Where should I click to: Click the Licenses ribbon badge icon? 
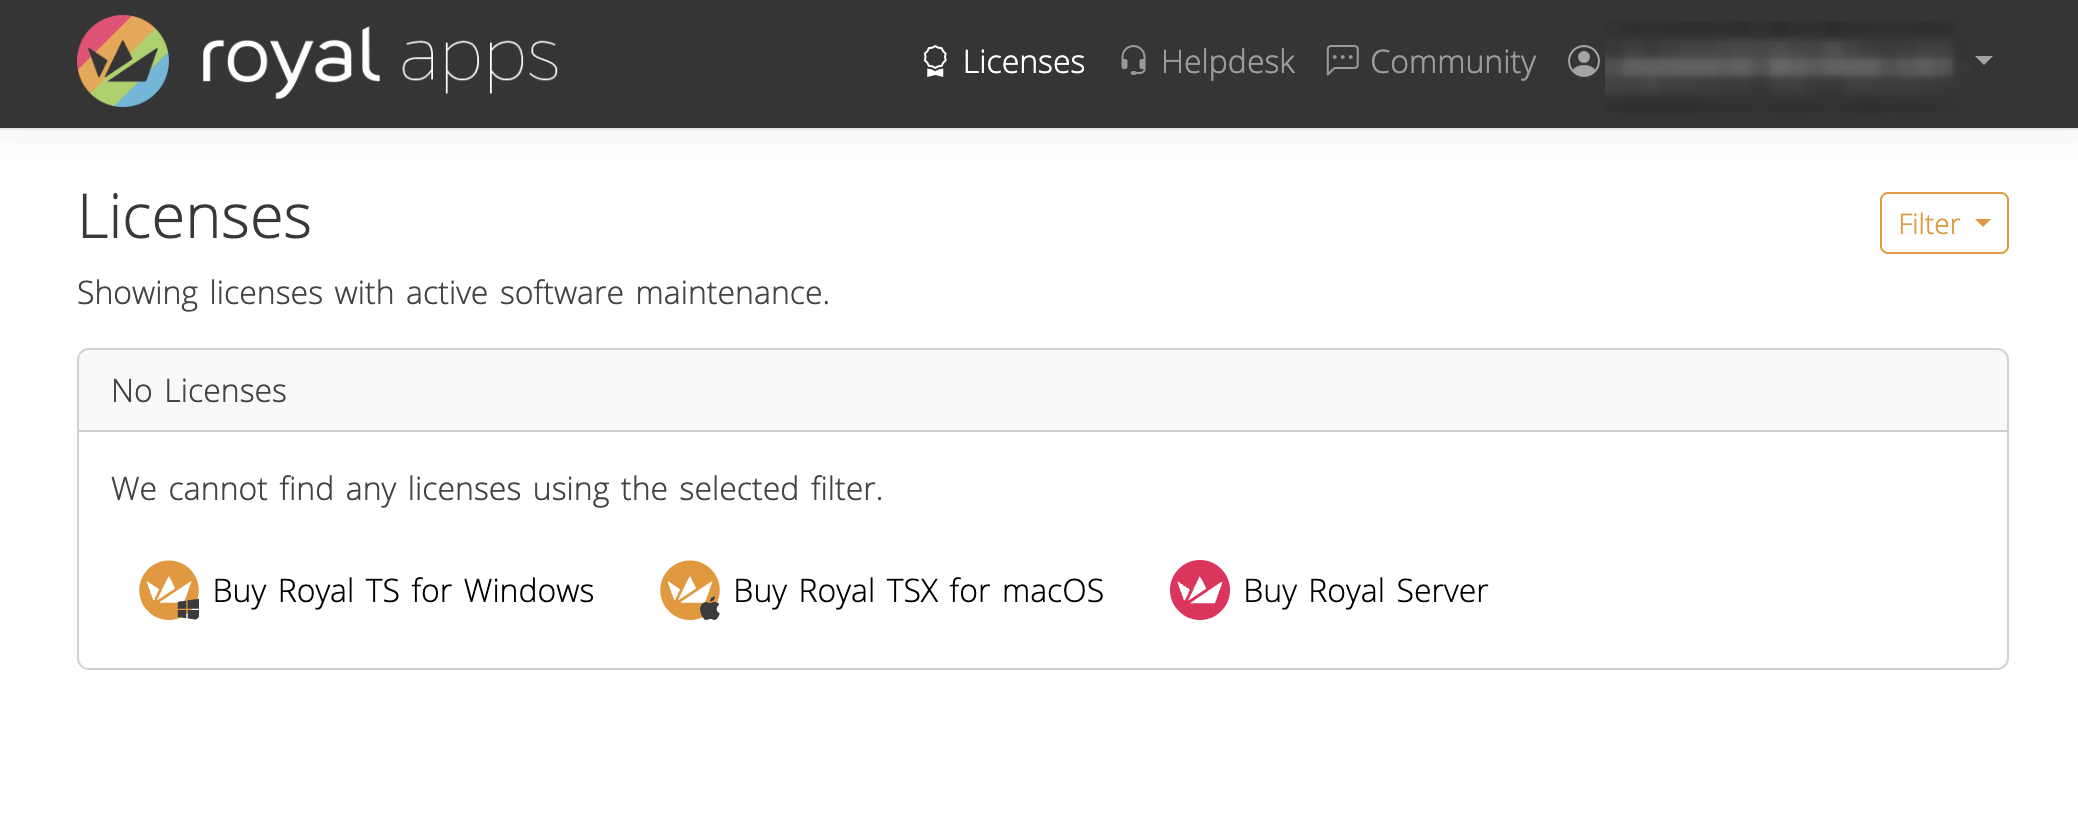coord(934,61)
